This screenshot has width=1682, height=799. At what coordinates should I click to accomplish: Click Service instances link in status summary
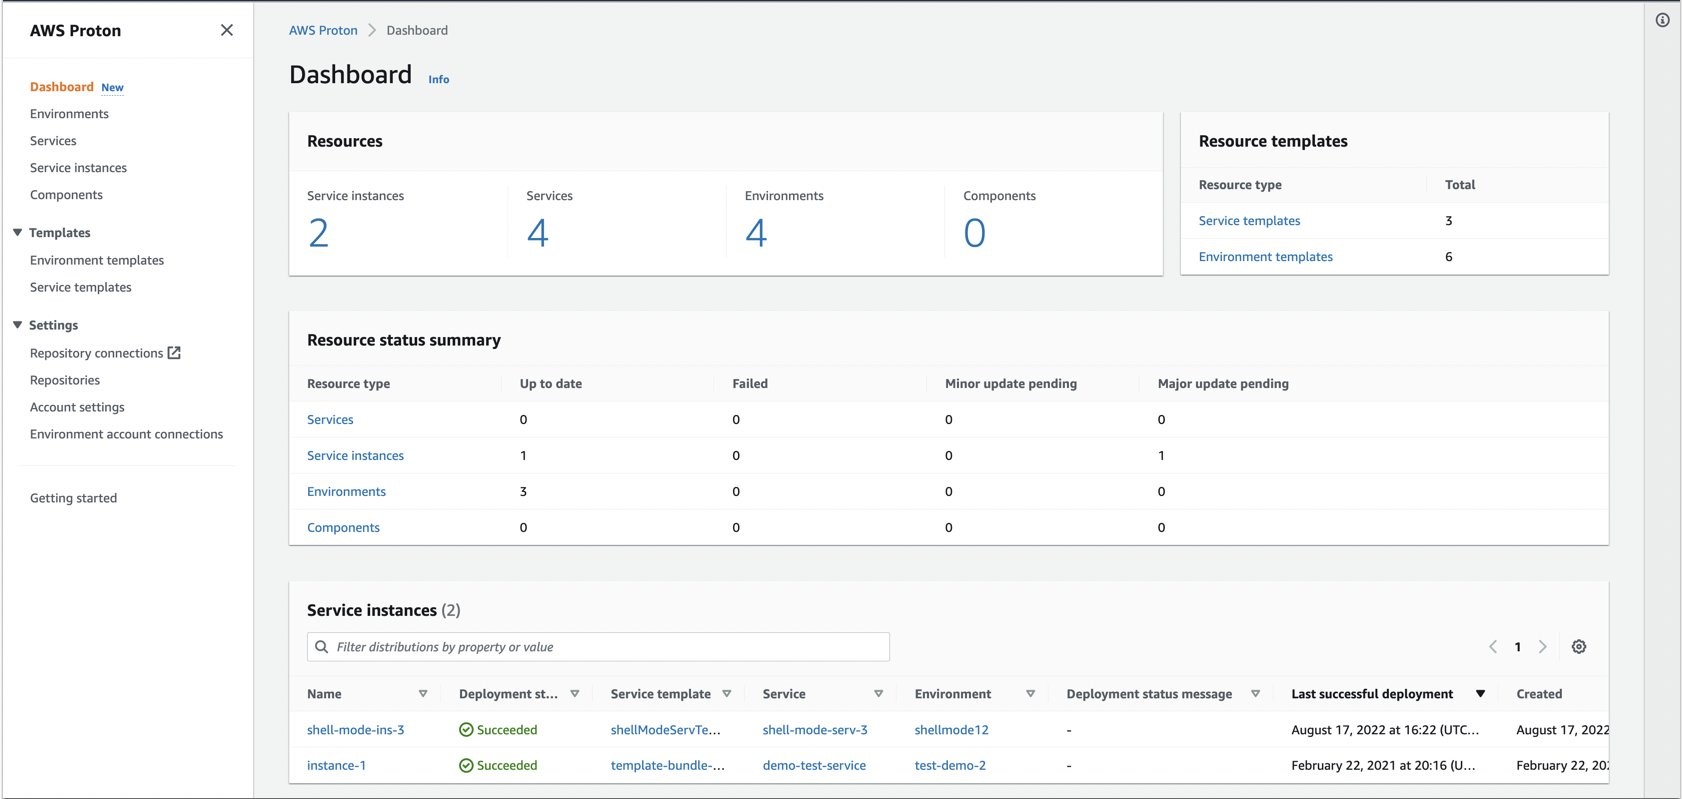click(355, 456)
